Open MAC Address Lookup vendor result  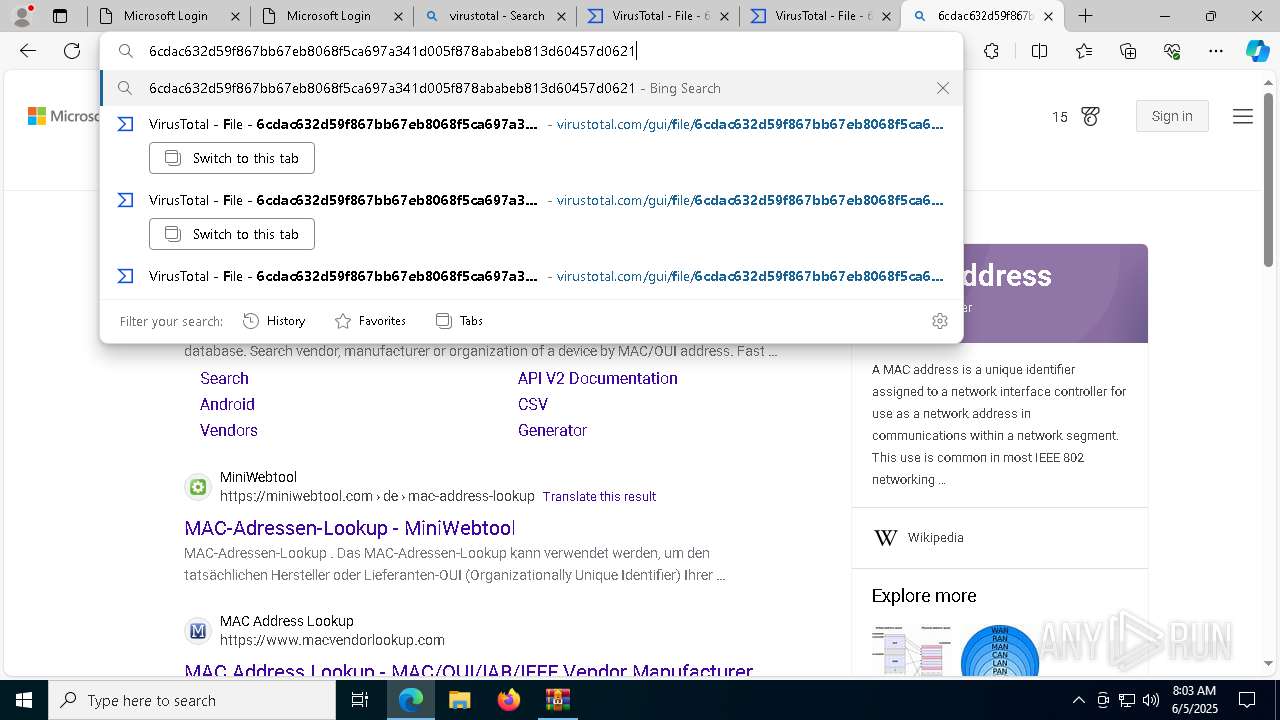(x=469, y=671)
